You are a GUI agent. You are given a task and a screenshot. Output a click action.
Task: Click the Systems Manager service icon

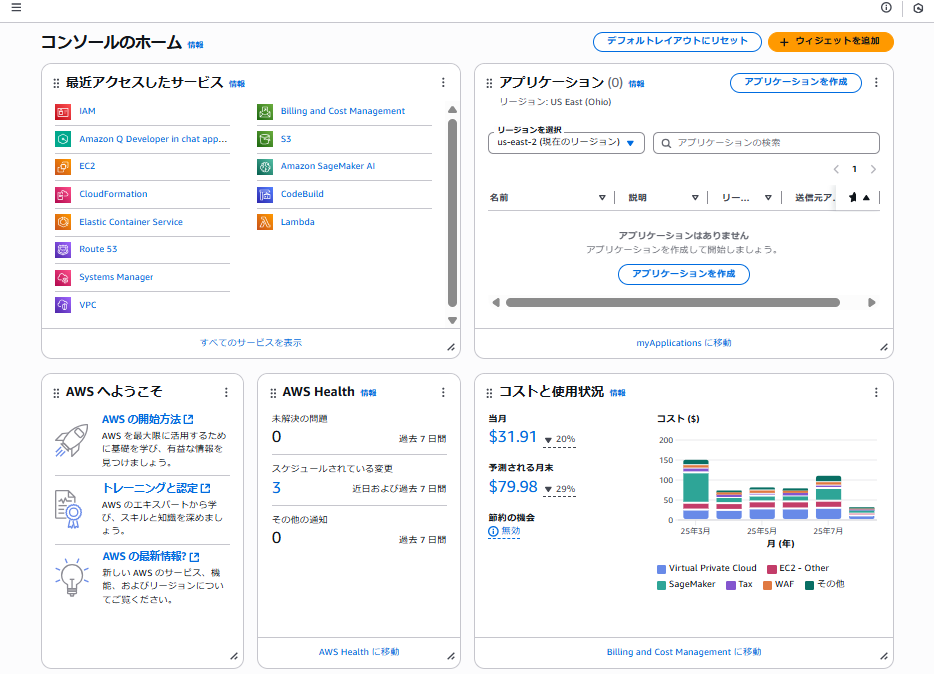pyautogui.click(x=63, y=277)
